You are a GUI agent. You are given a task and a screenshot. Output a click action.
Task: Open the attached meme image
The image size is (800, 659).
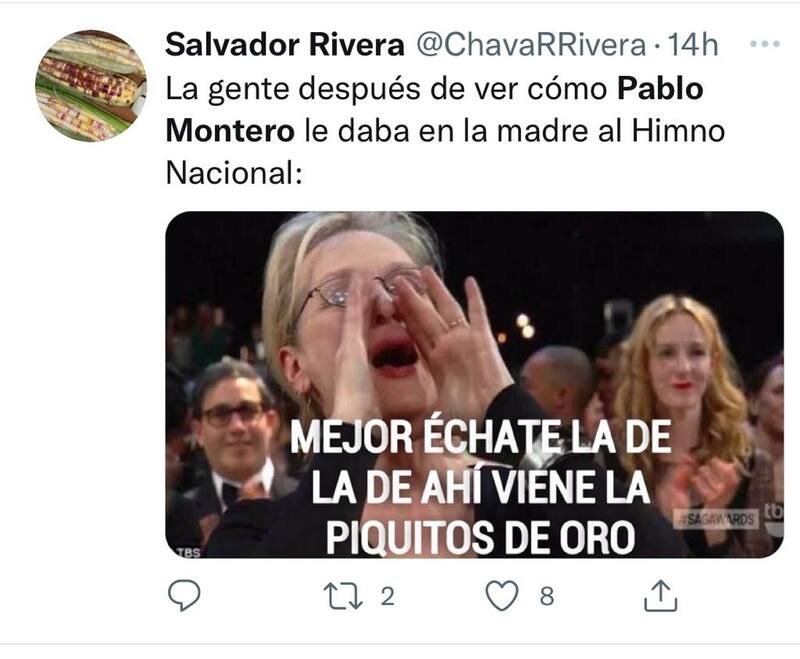tap(474, 385)
